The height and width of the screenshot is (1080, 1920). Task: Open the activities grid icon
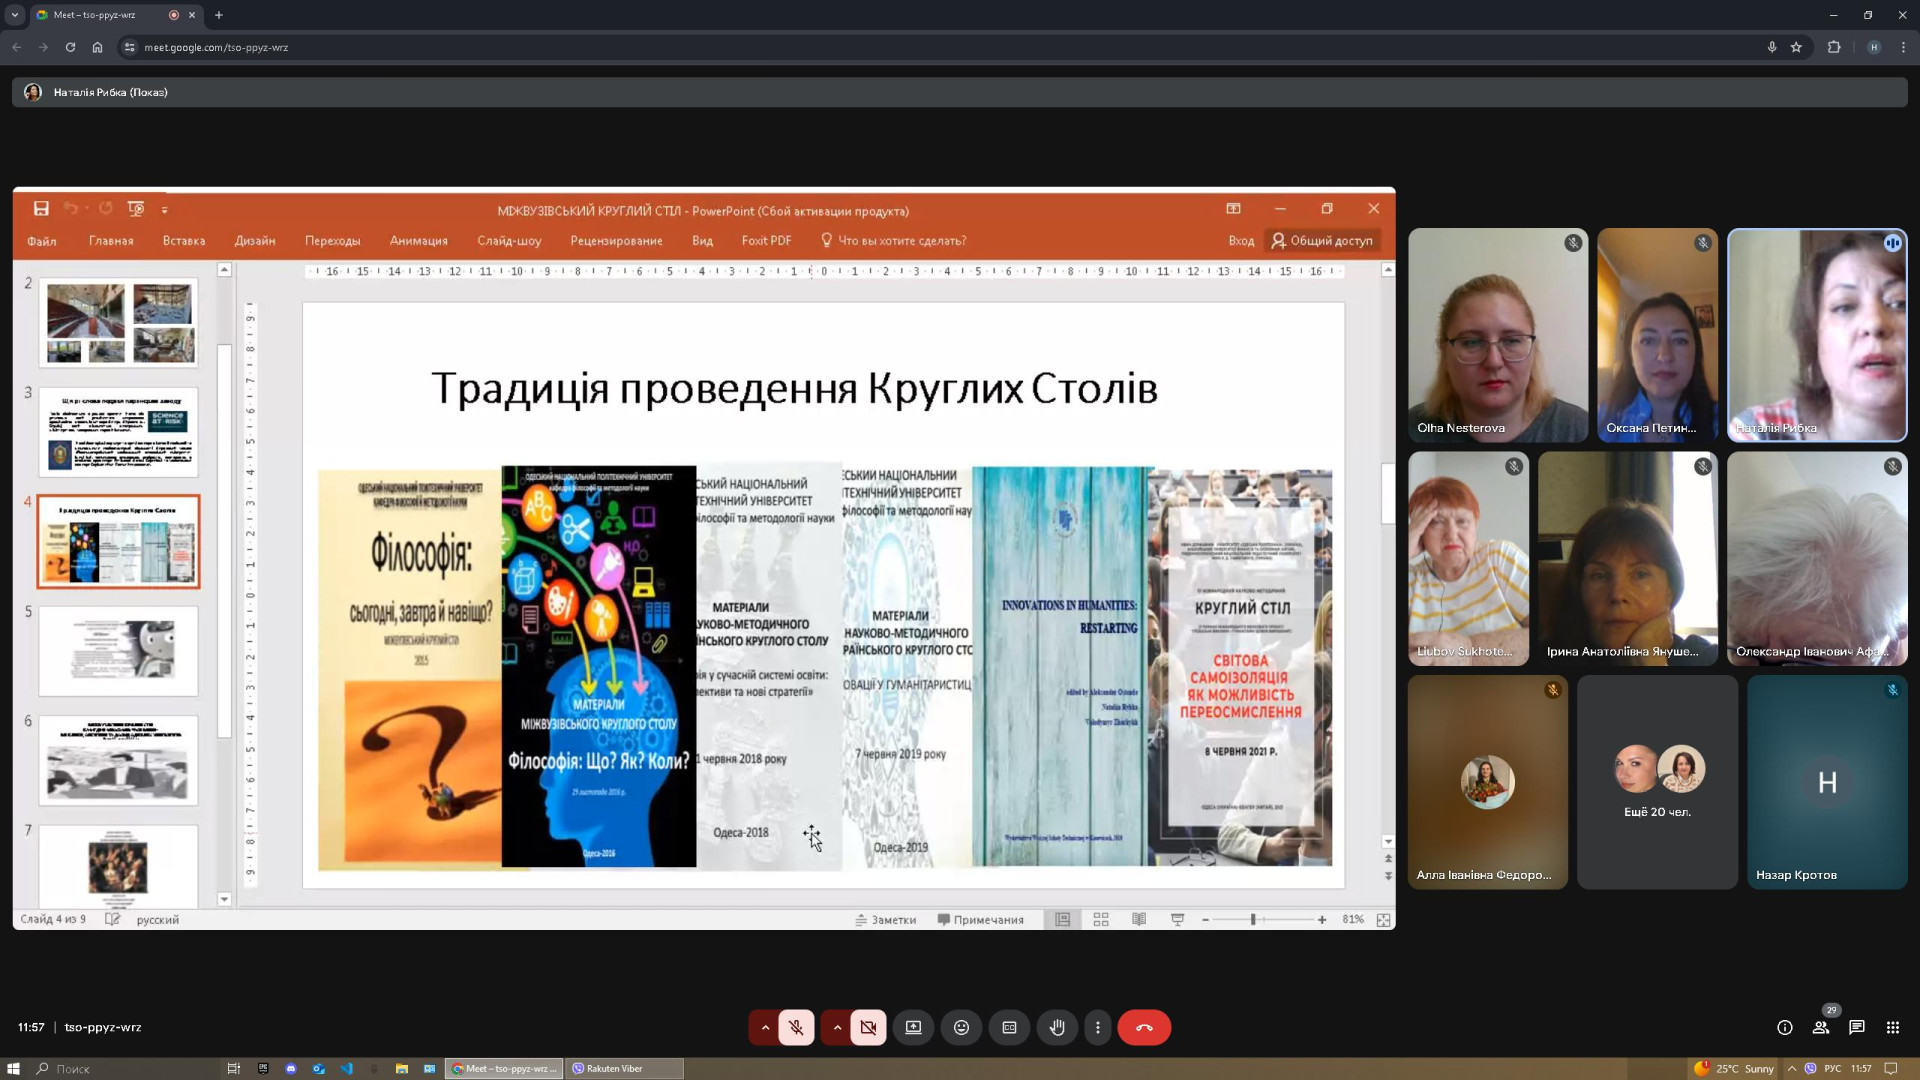click(x=1892, y=1027)
